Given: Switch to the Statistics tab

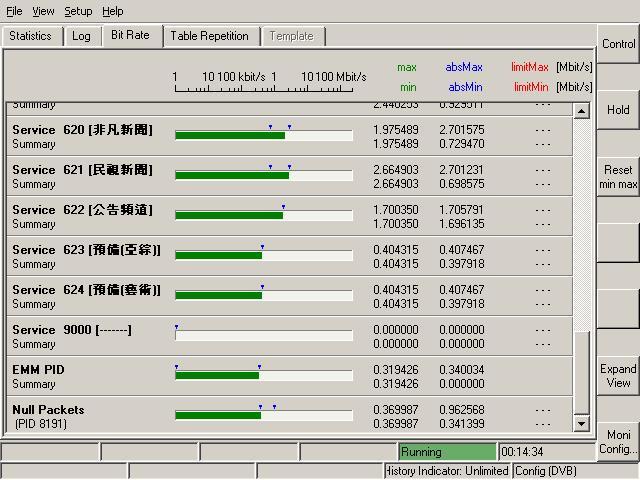Looking at the screenshot, I should 30,36.
